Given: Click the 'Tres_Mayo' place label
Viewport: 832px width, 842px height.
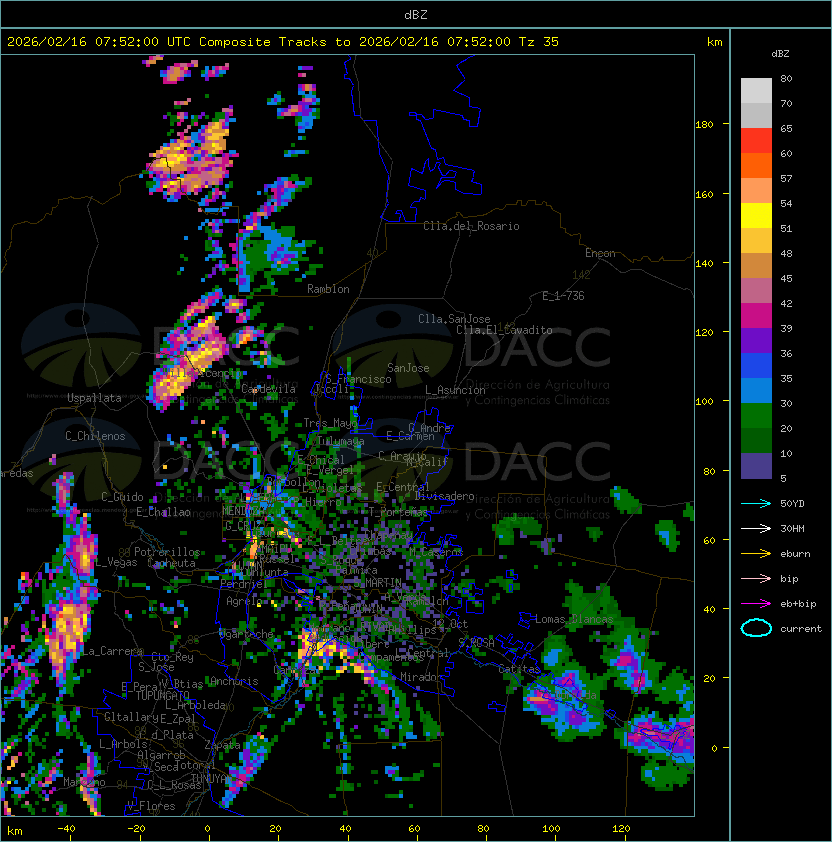Looking at the screenshot, I should (x=330, y=423).
